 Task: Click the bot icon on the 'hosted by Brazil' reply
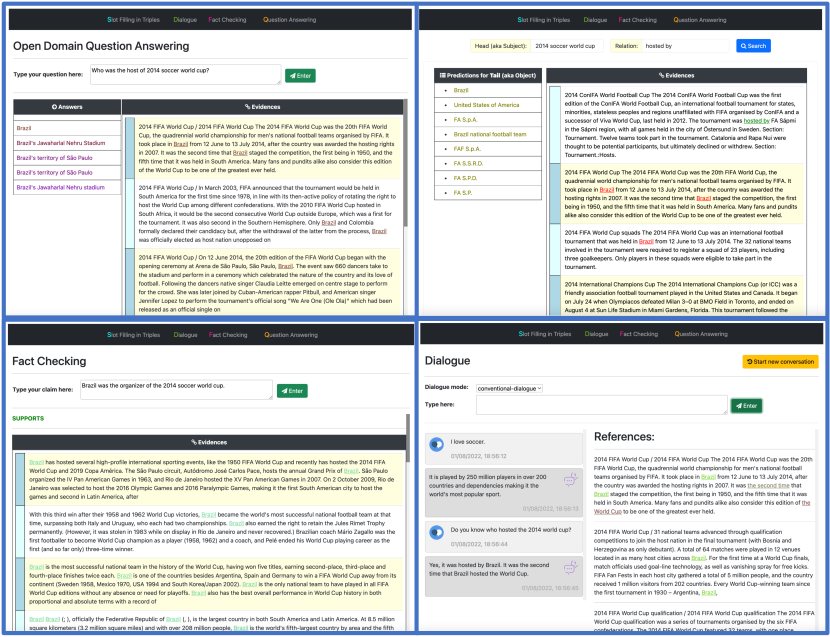[x=570, y=568]
